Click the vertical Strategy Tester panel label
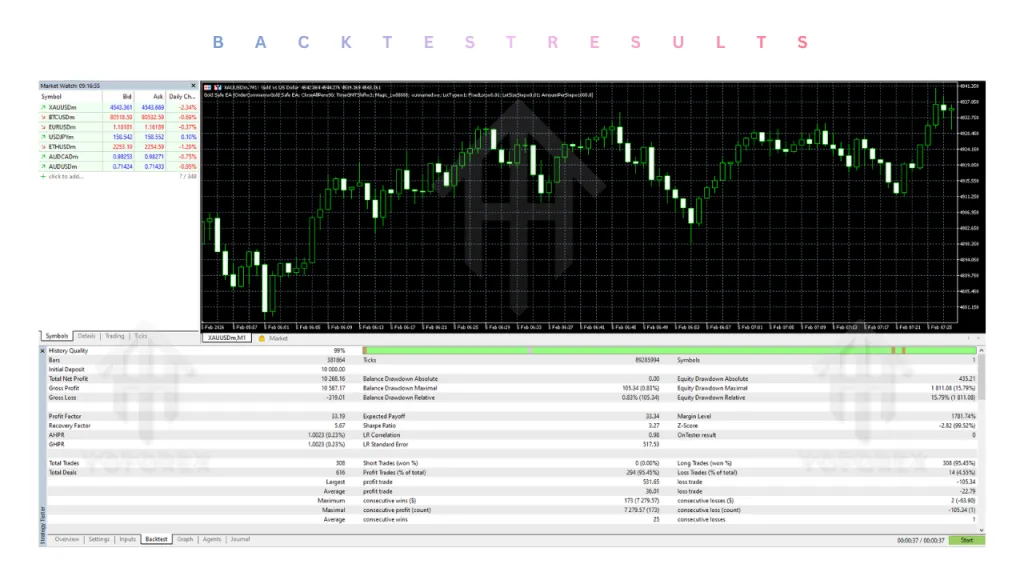The width and height of the screenshot is (1024, 576). click(43, 524)
